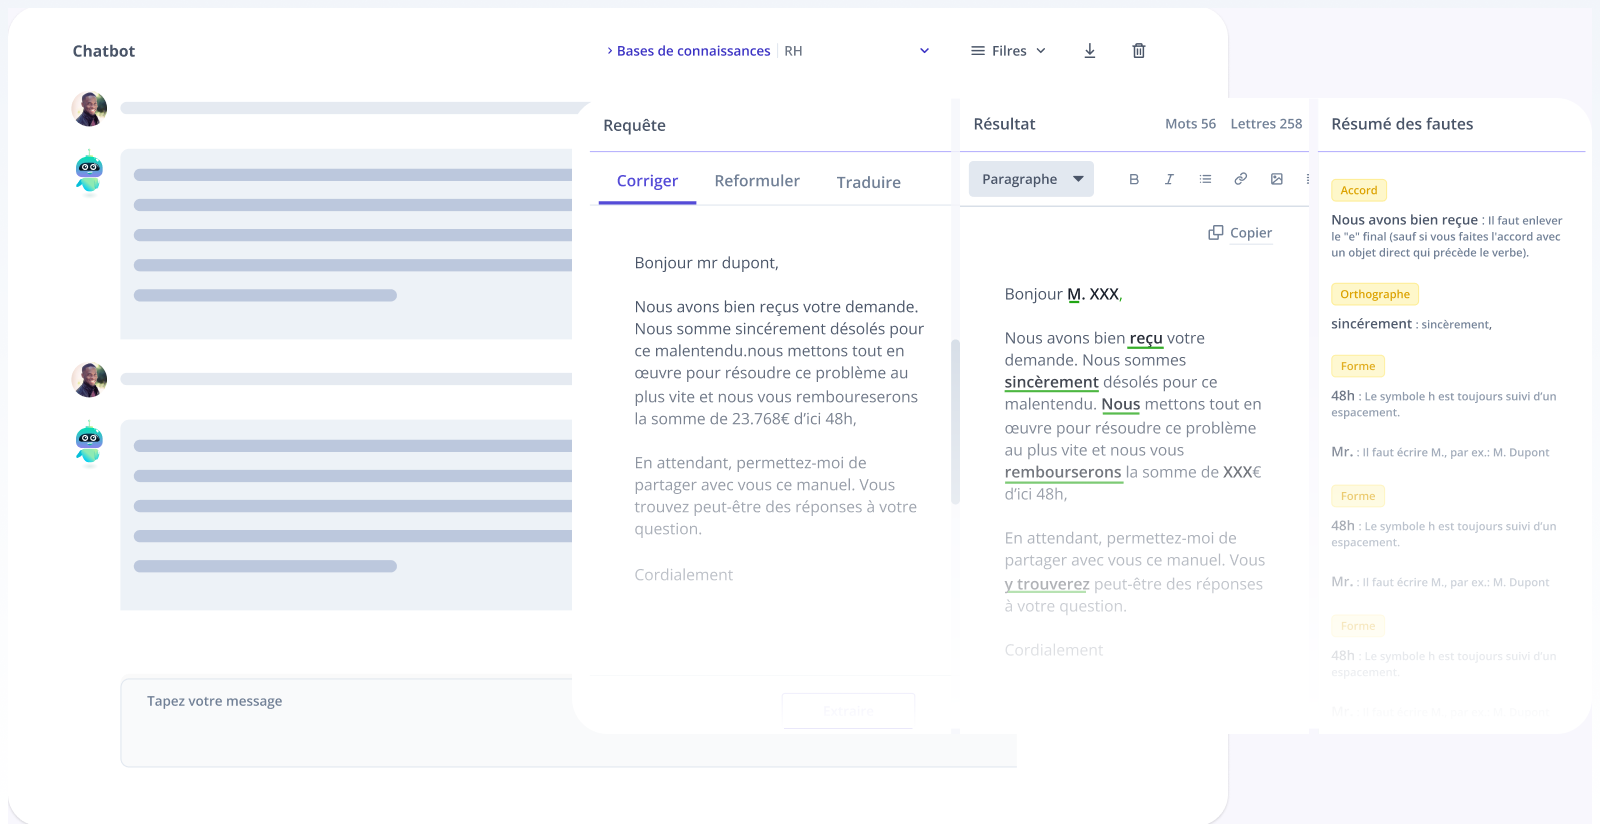This screenshot has width=1600, height=832.
Task: Click the trash delete icon
Action: coord(1138,51)
